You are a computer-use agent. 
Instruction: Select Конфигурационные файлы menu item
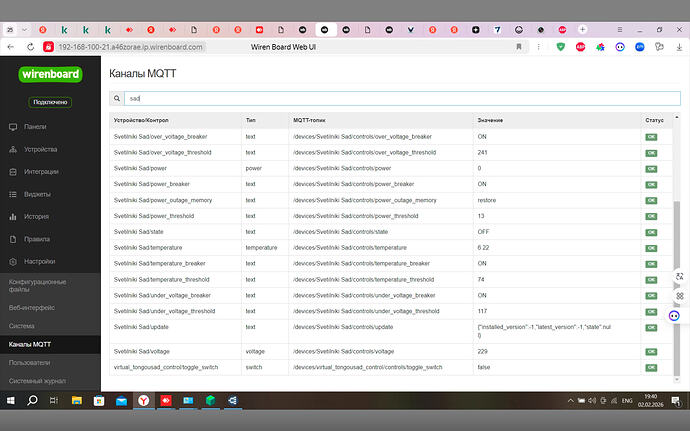(x=37, y=286)
